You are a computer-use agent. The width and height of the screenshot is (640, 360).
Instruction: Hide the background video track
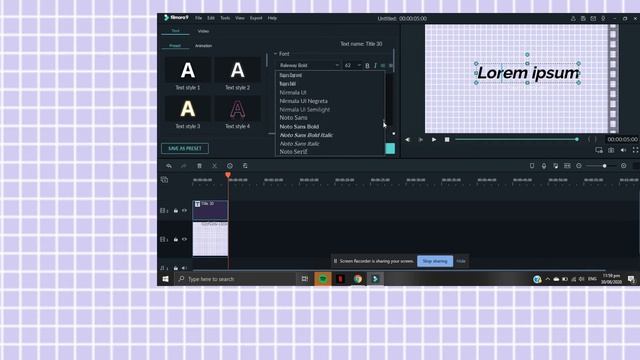(184, 239)
